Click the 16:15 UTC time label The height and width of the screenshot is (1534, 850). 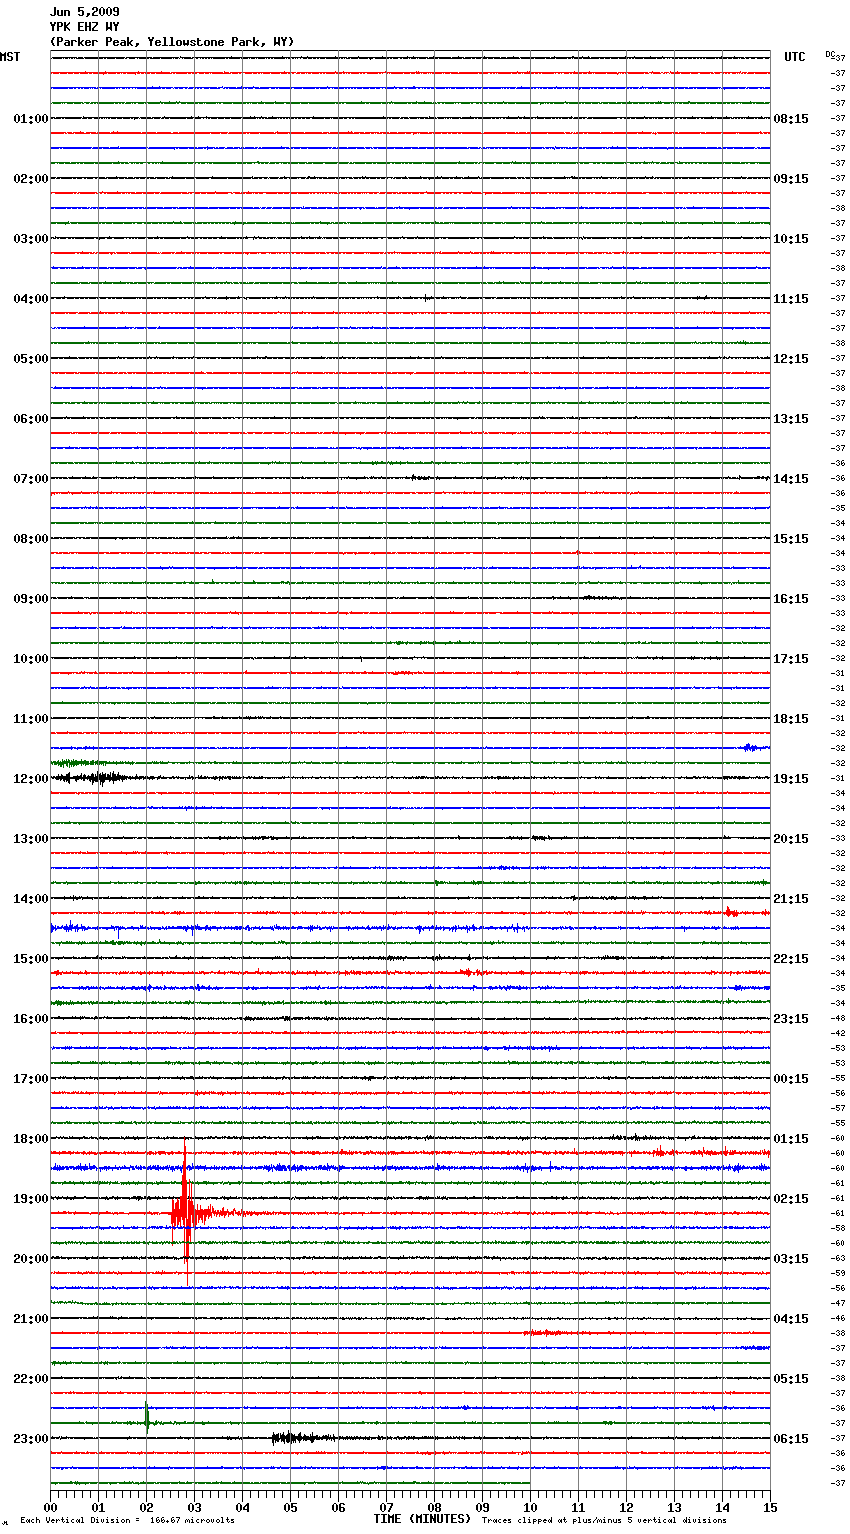(791, 599)
